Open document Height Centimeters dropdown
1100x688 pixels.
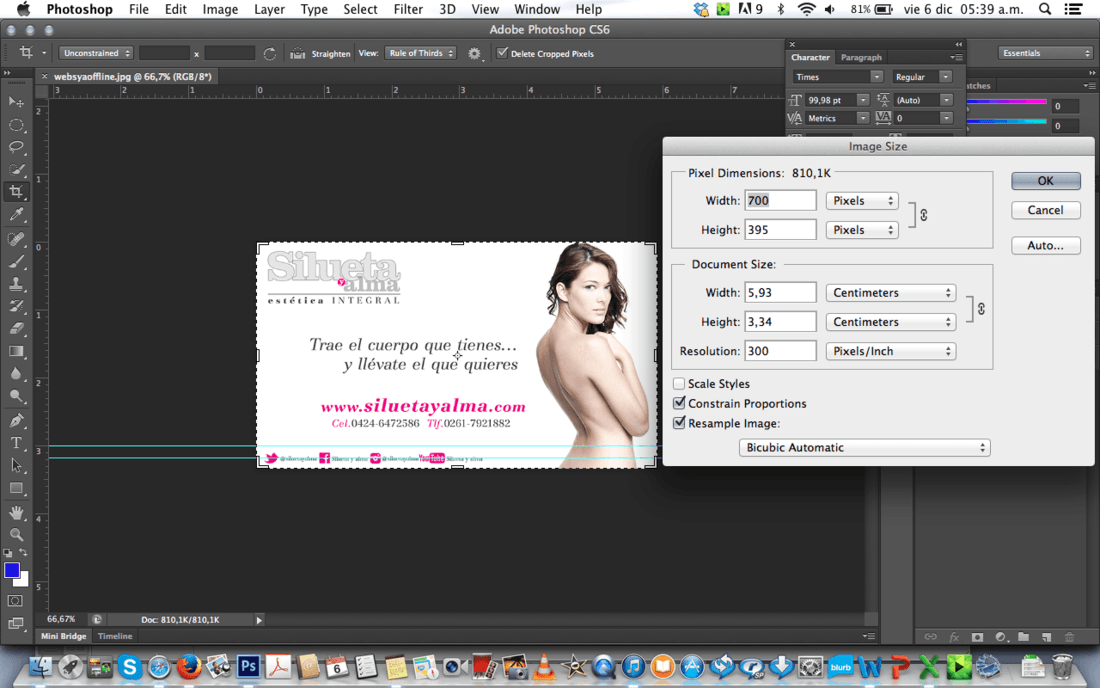click(x=891, y=322)
